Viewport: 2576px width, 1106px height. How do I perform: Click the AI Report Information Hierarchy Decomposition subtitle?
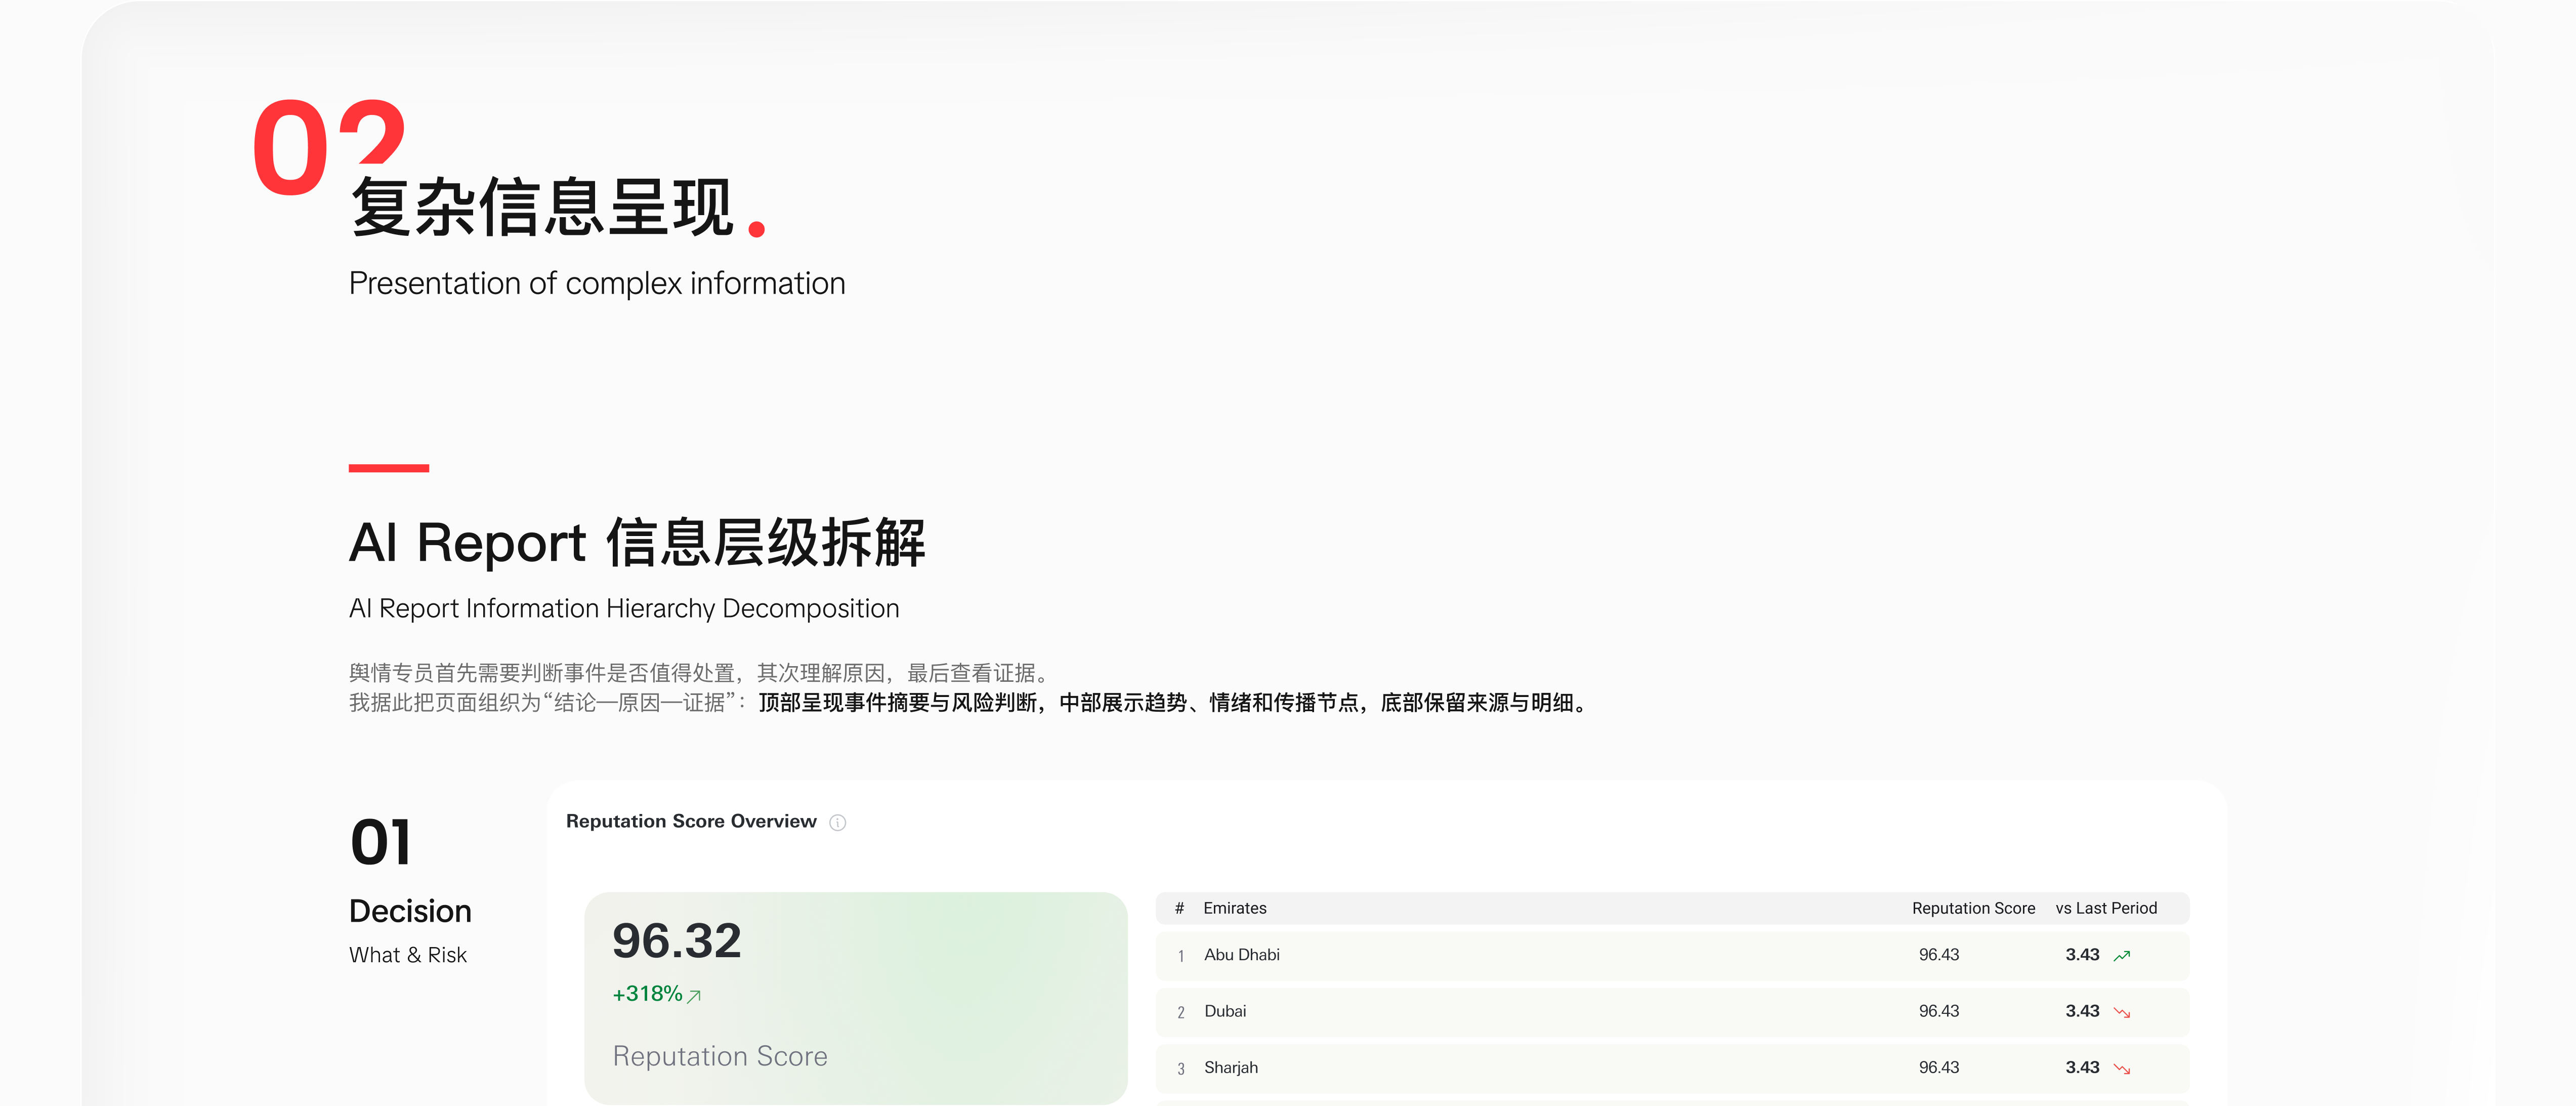(x=624, y=608)
